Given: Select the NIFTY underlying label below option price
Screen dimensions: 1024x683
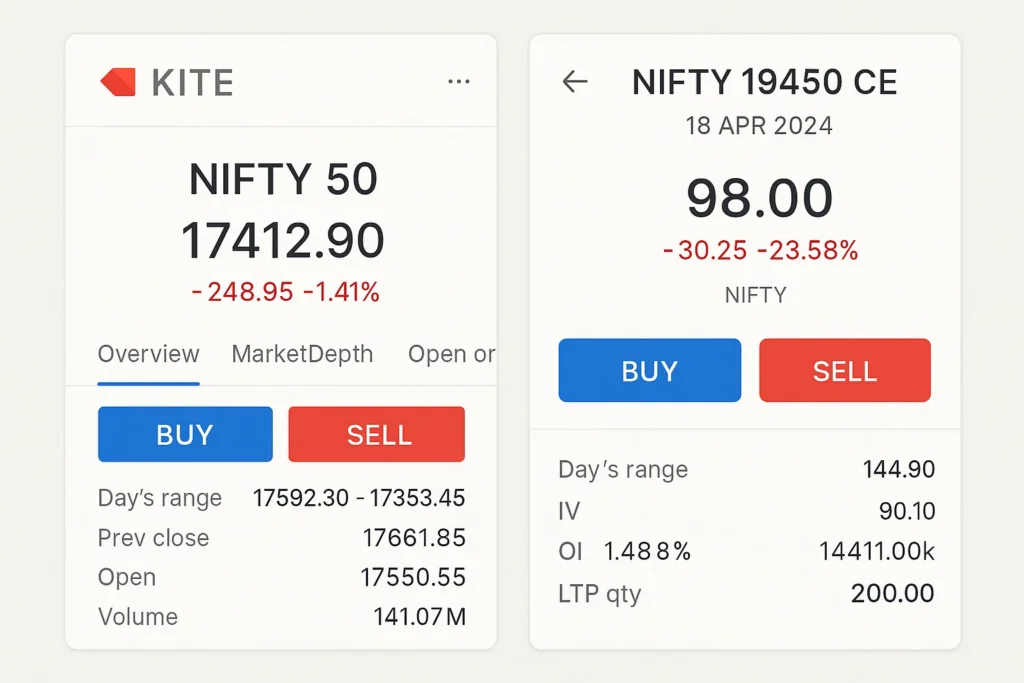Looking at the screenshot, I should [756, 294].
